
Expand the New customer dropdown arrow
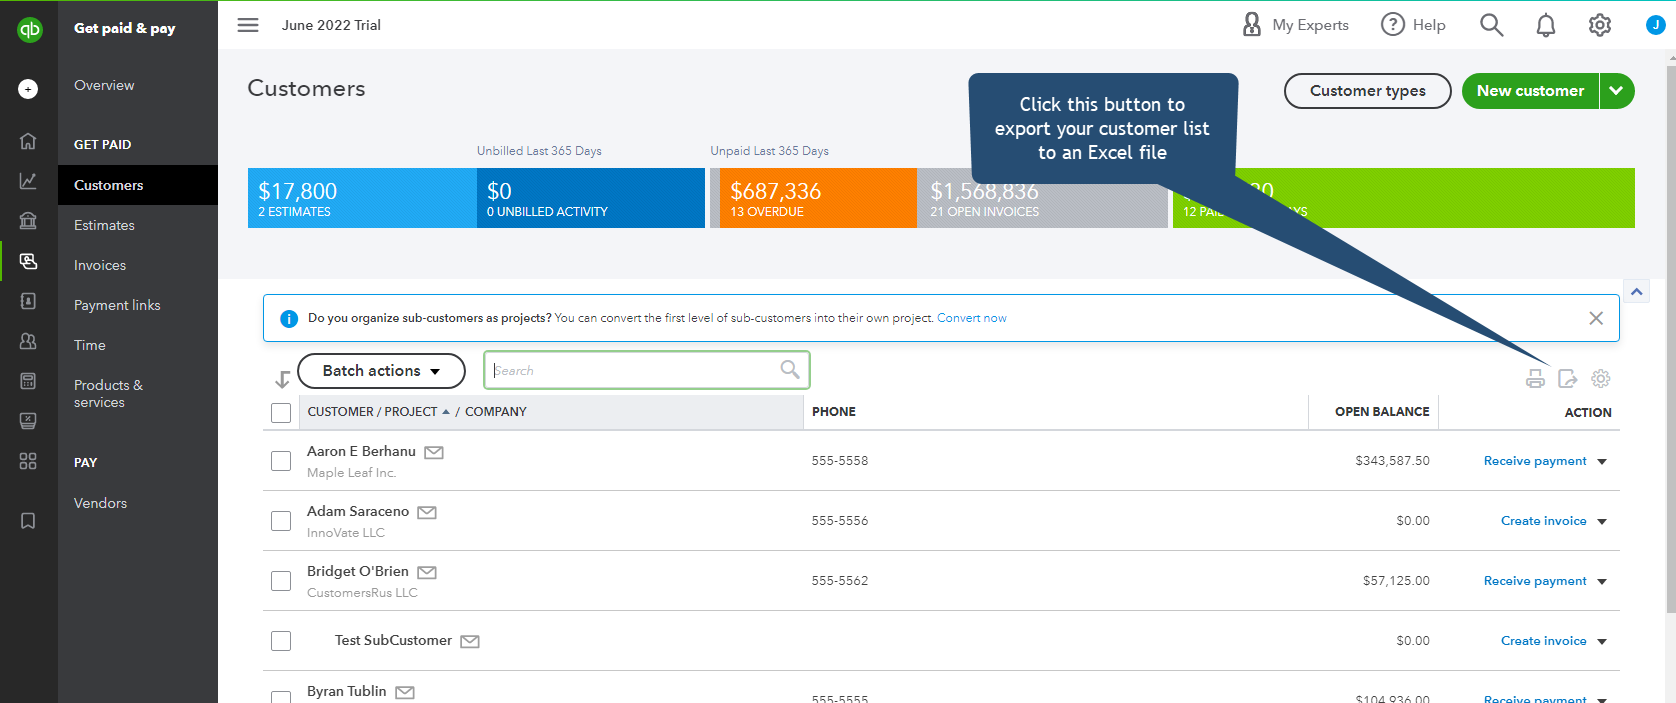point(1616,91)
